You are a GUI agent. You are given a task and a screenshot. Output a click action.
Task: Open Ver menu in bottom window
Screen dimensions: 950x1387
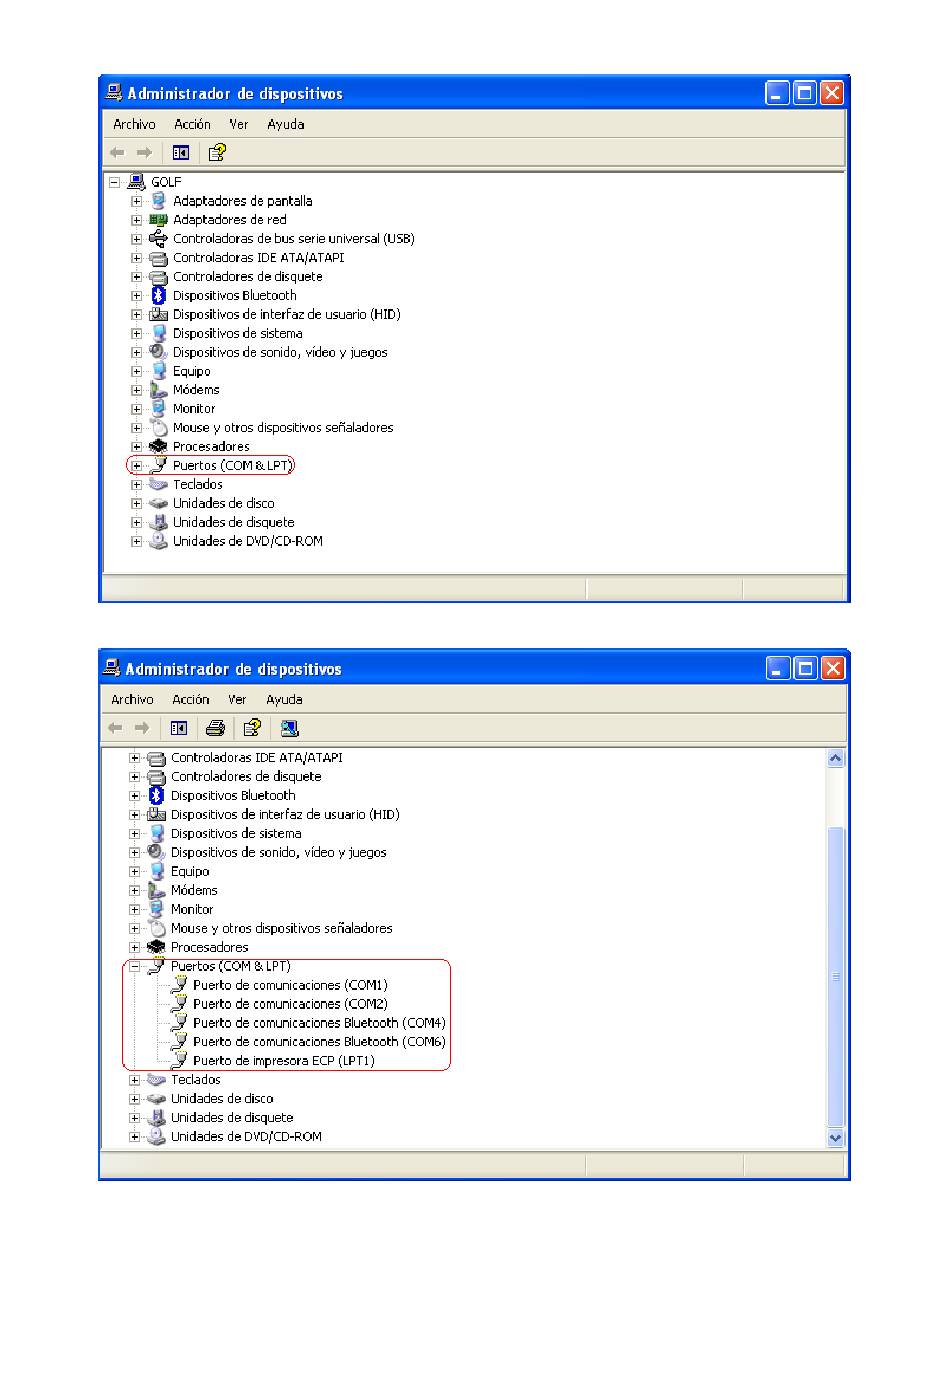237,699
